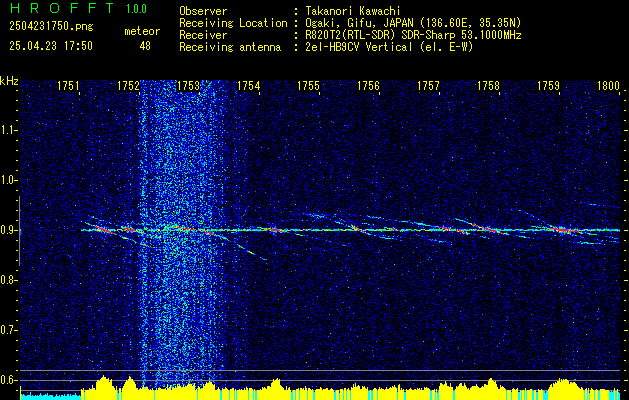The height and width of the screenshot is (400, 629).
Task: Click the HROFFT title text
Action: (x=61, y=8)
